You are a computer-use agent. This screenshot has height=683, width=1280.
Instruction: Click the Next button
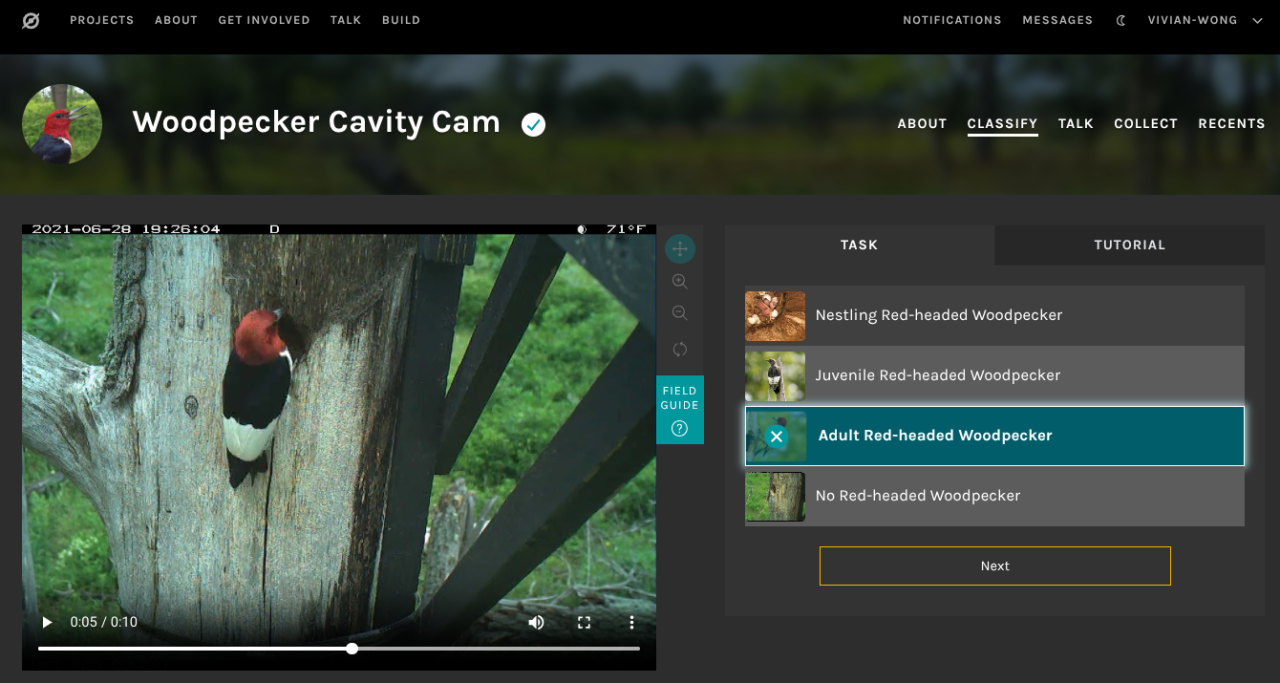click(995, 566)
